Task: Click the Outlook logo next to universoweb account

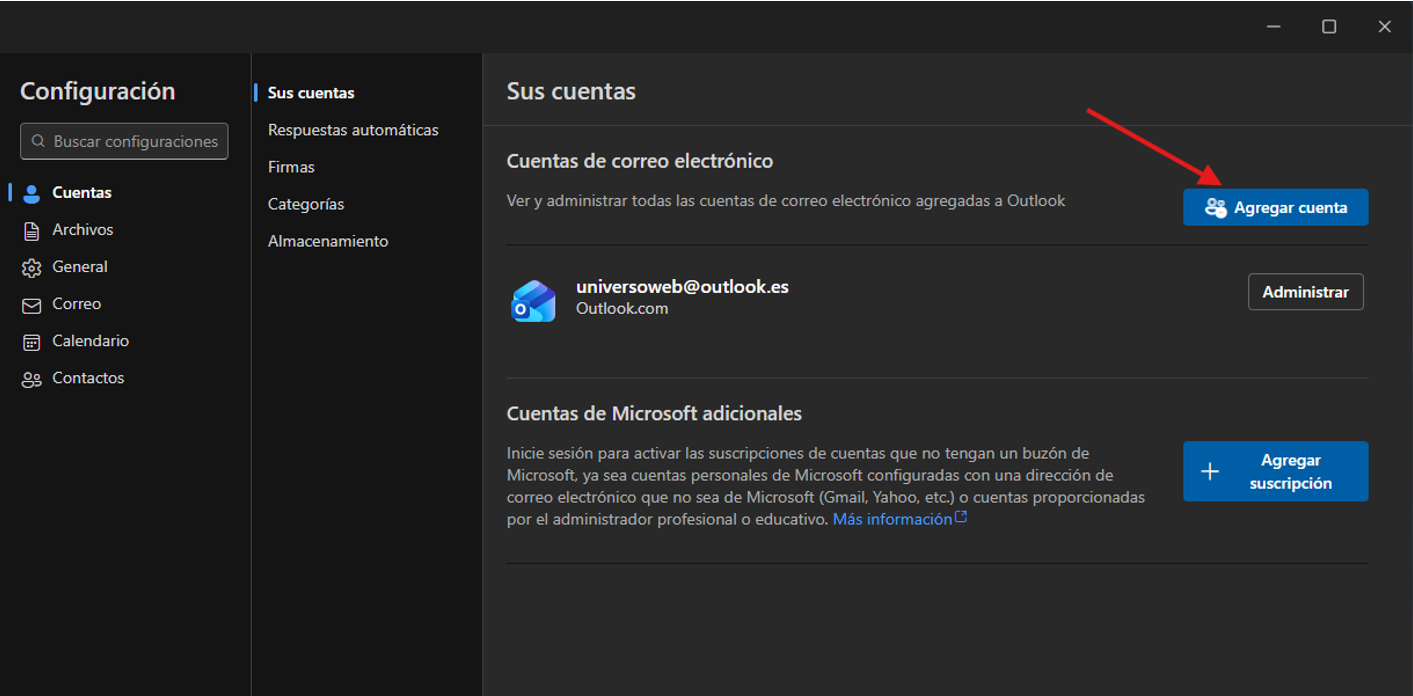Action: point(533,301)
